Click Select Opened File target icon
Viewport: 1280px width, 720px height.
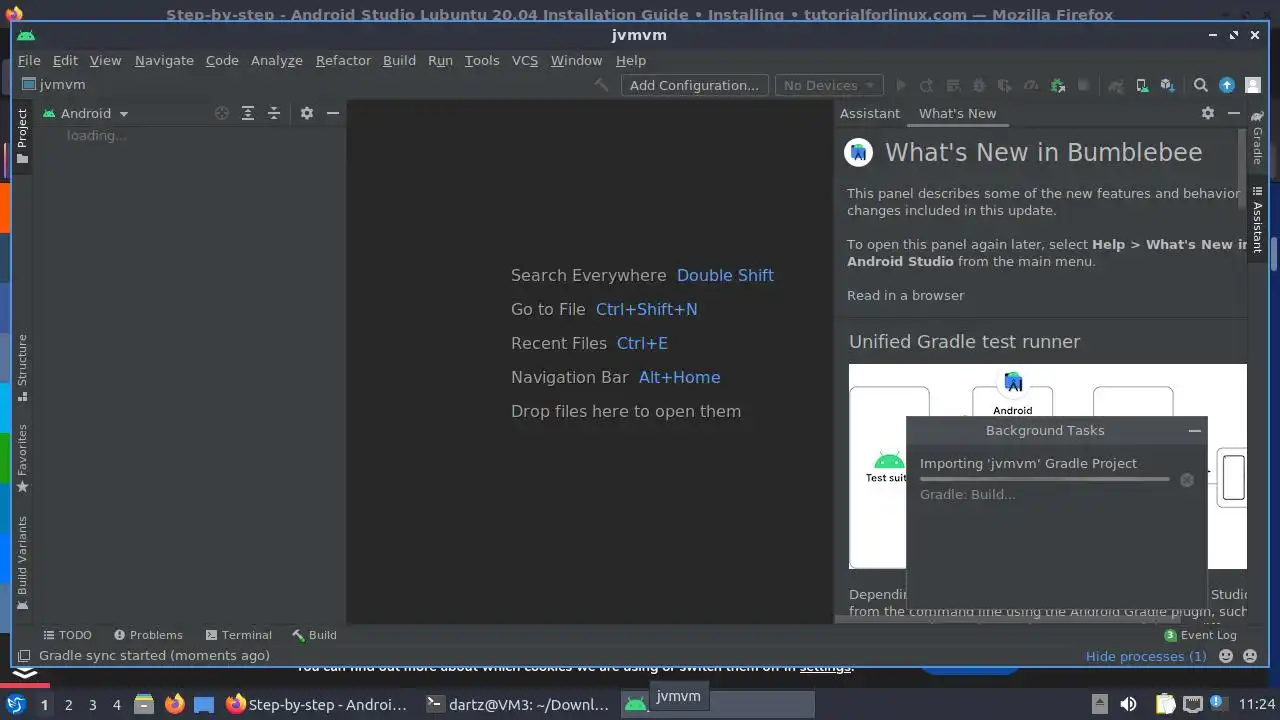tap(222, 113)
